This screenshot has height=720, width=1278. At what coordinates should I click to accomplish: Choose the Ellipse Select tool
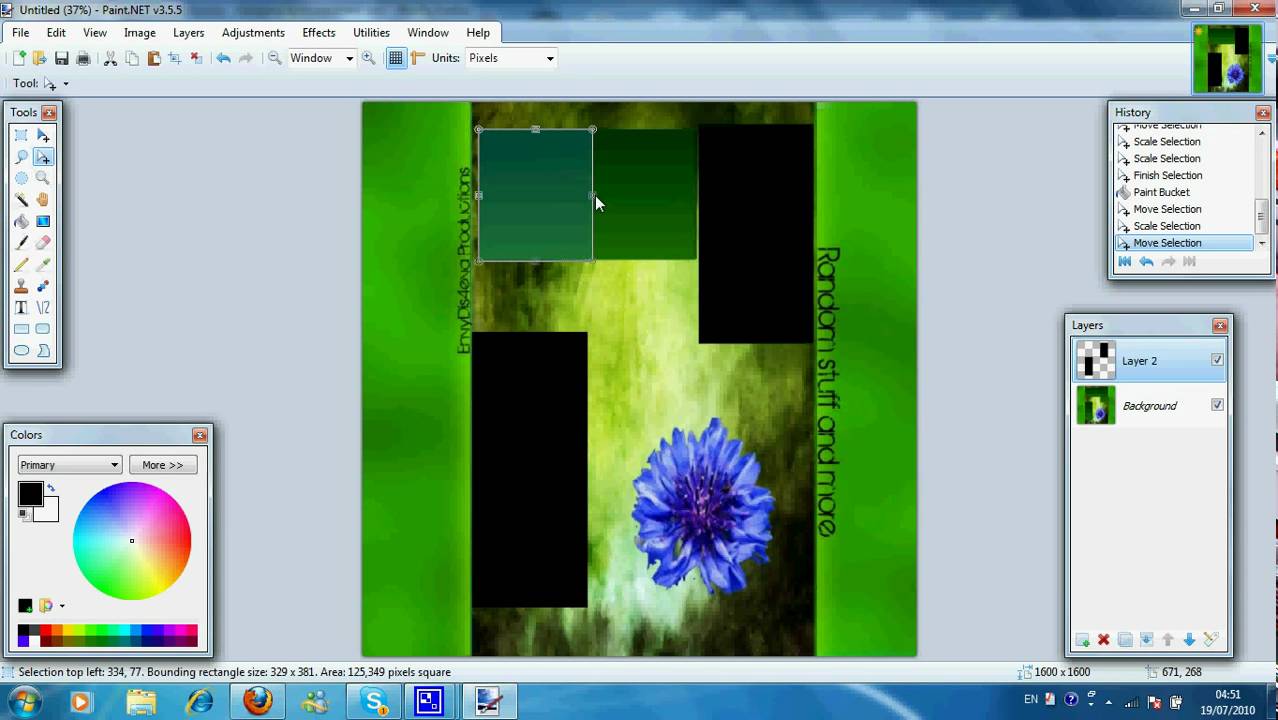[x=20, y=179]
